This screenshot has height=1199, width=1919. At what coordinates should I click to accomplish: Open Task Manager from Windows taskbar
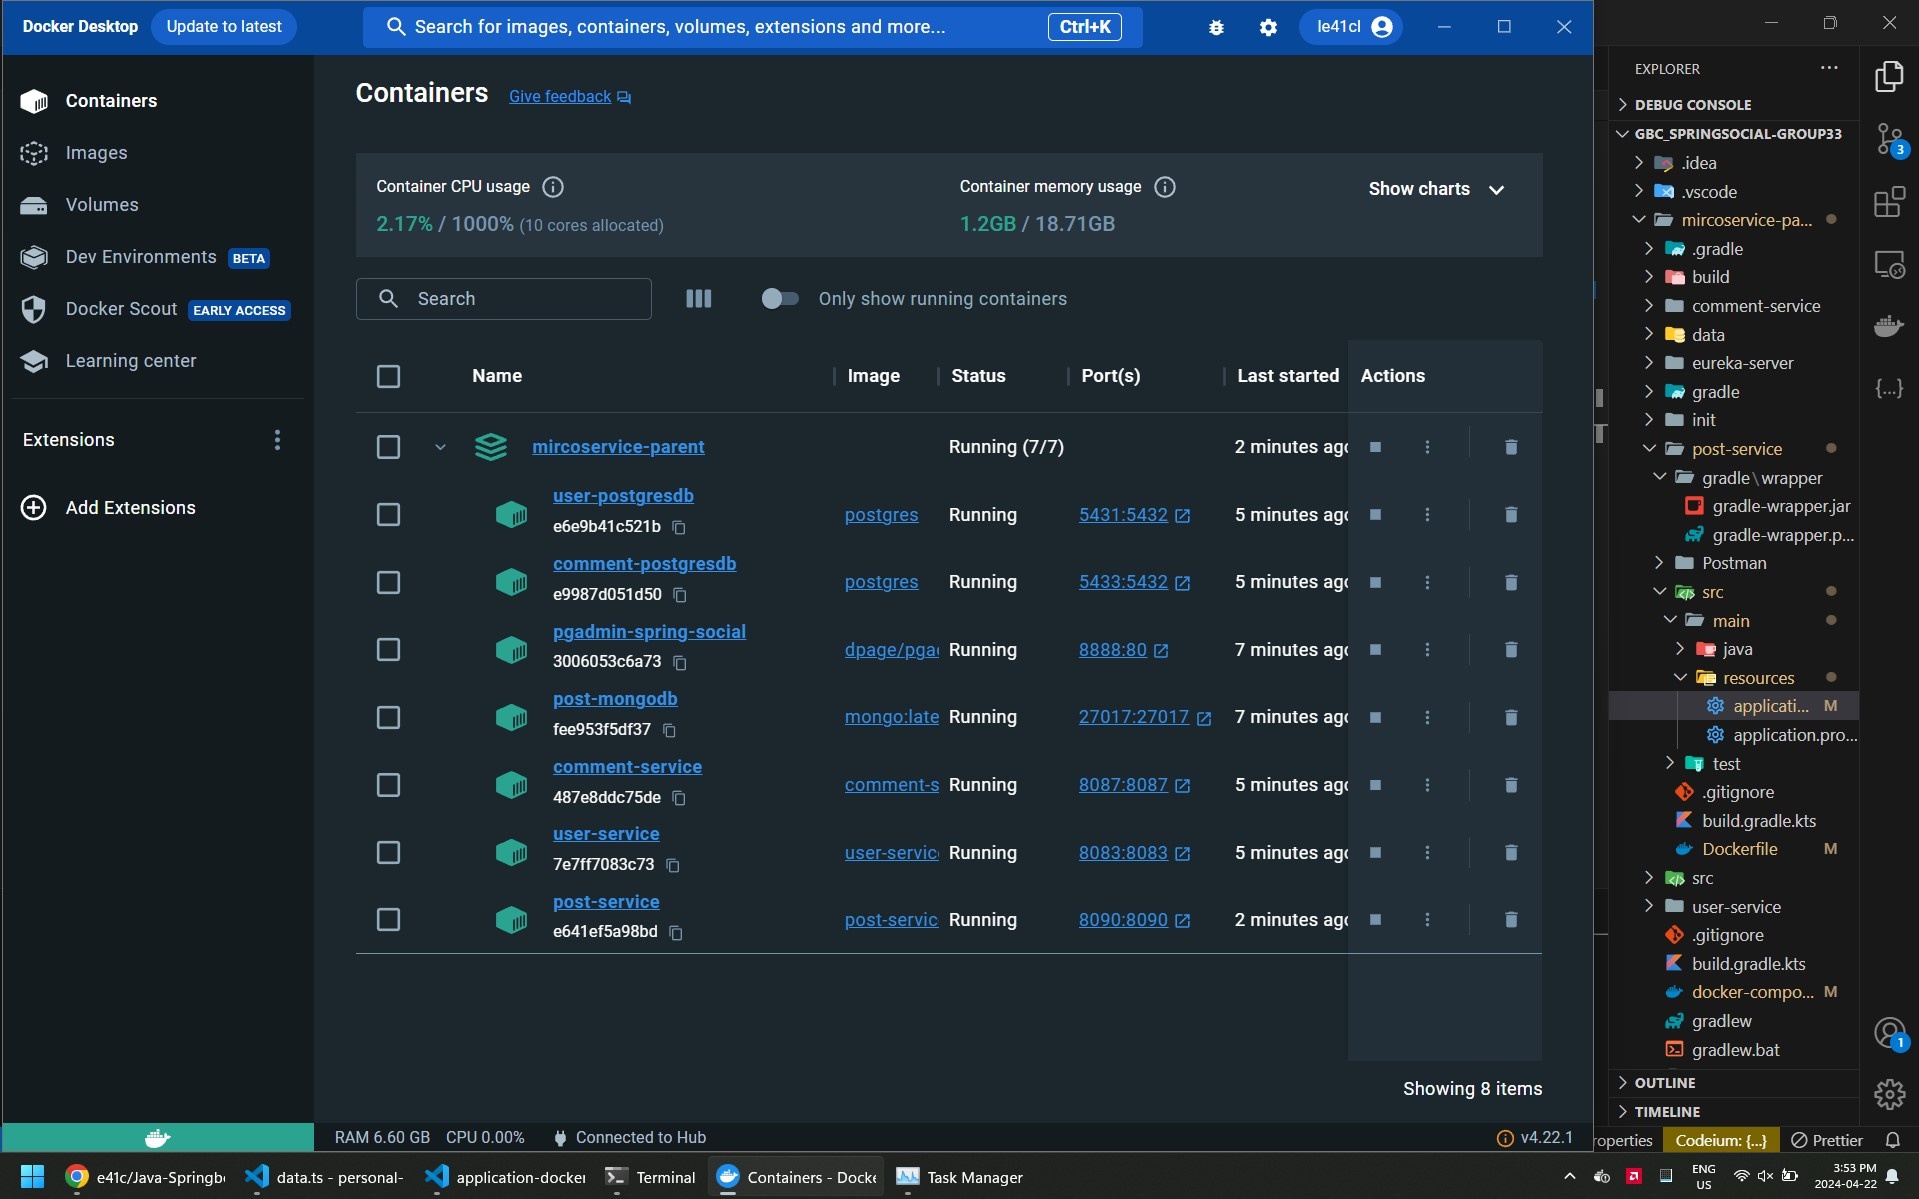point(960,1177)
